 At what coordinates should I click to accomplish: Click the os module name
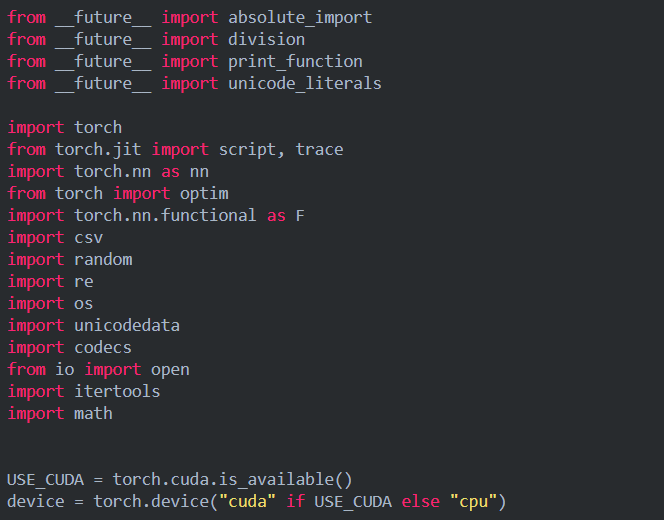[x=83, y=303]
